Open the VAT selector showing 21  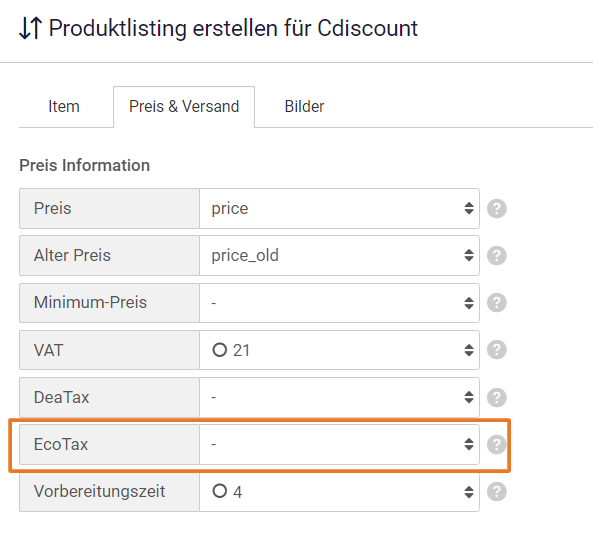339,350
